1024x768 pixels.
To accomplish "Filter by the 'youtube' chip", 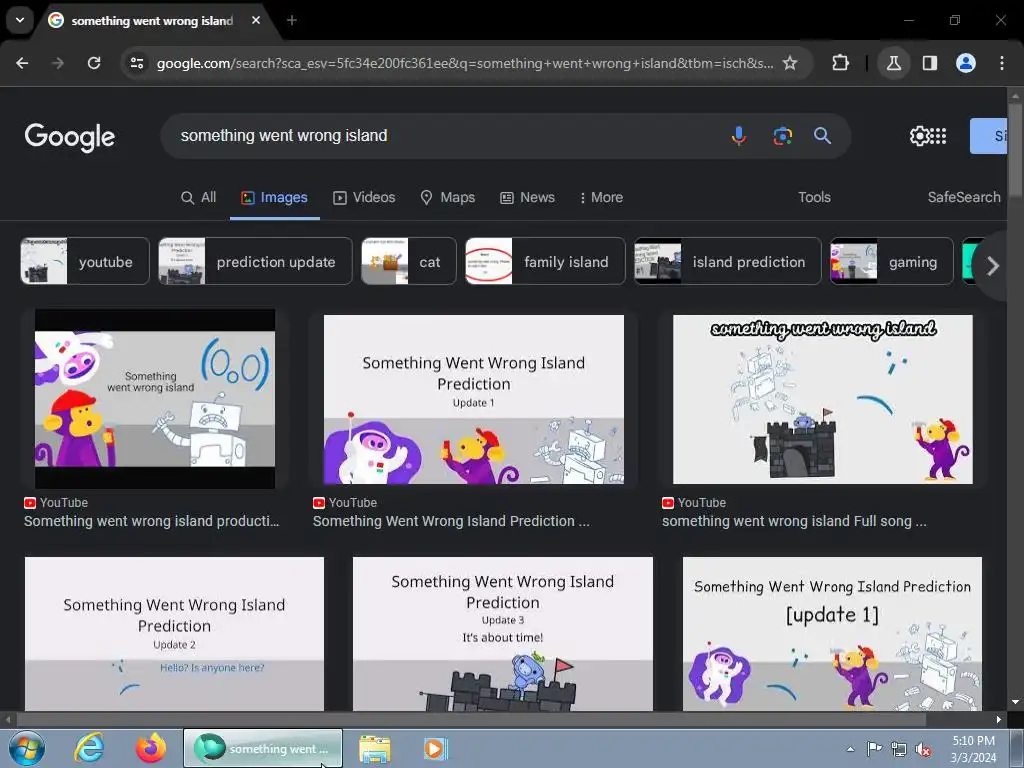I will click(85, 261).
